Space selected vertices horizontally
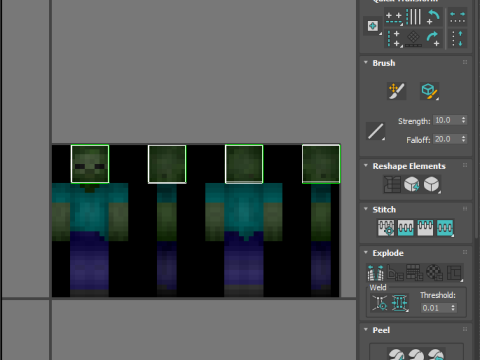Image resolution: width=480 pixels, height=360 pixels. click(457, 17)
